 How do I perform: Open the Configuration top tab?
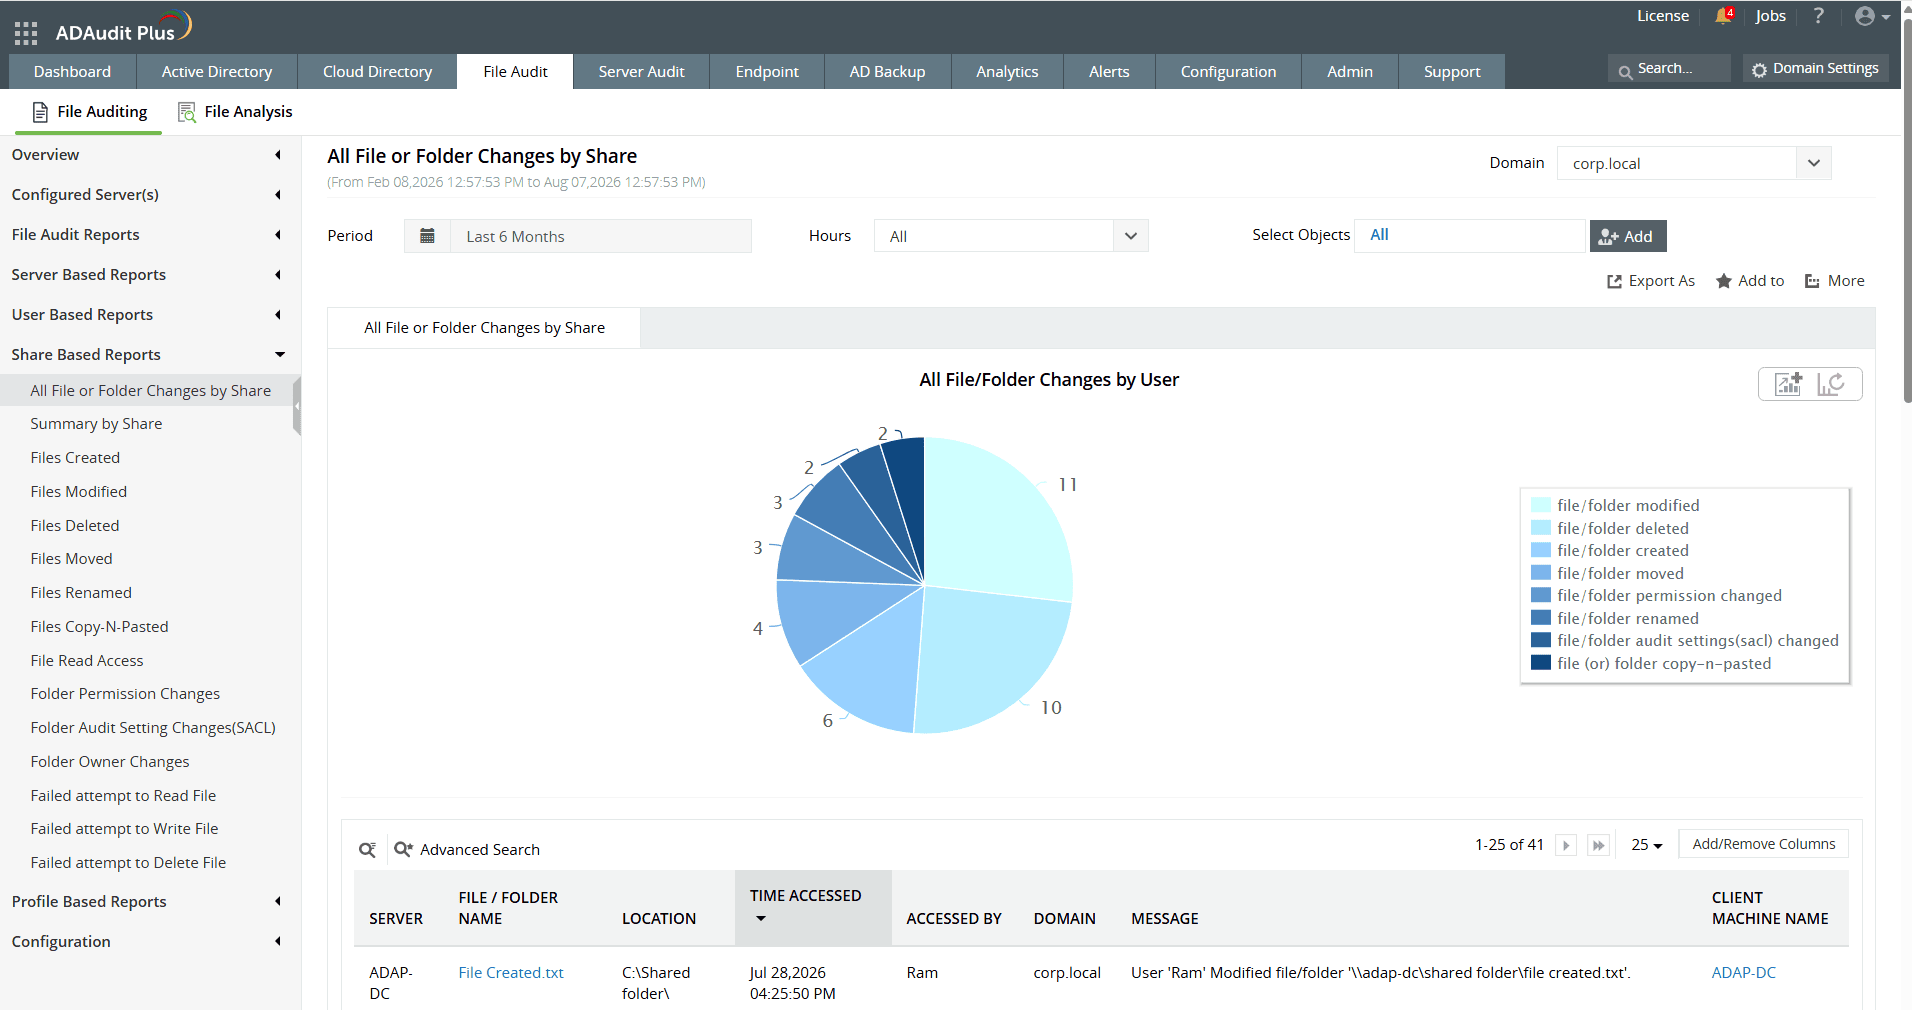coord(1228,72)
